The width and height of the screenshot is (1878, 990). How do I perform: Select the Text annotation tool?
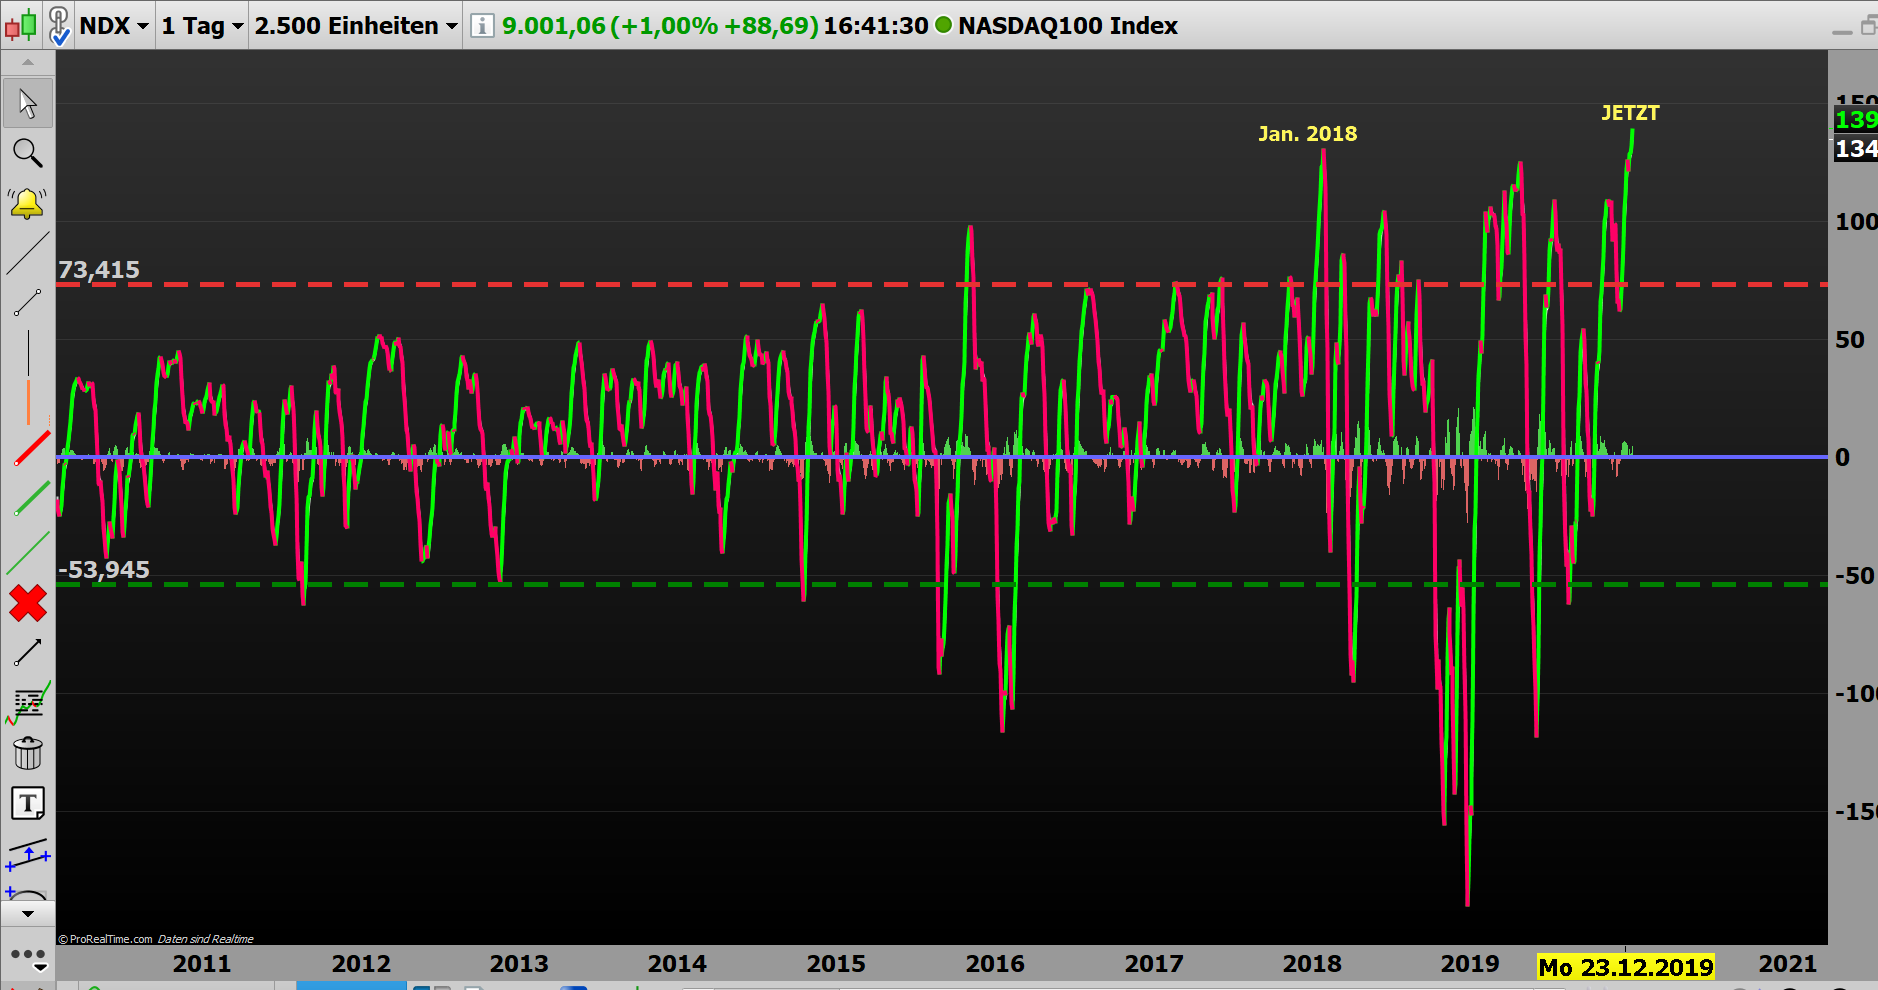coord(27,803)
